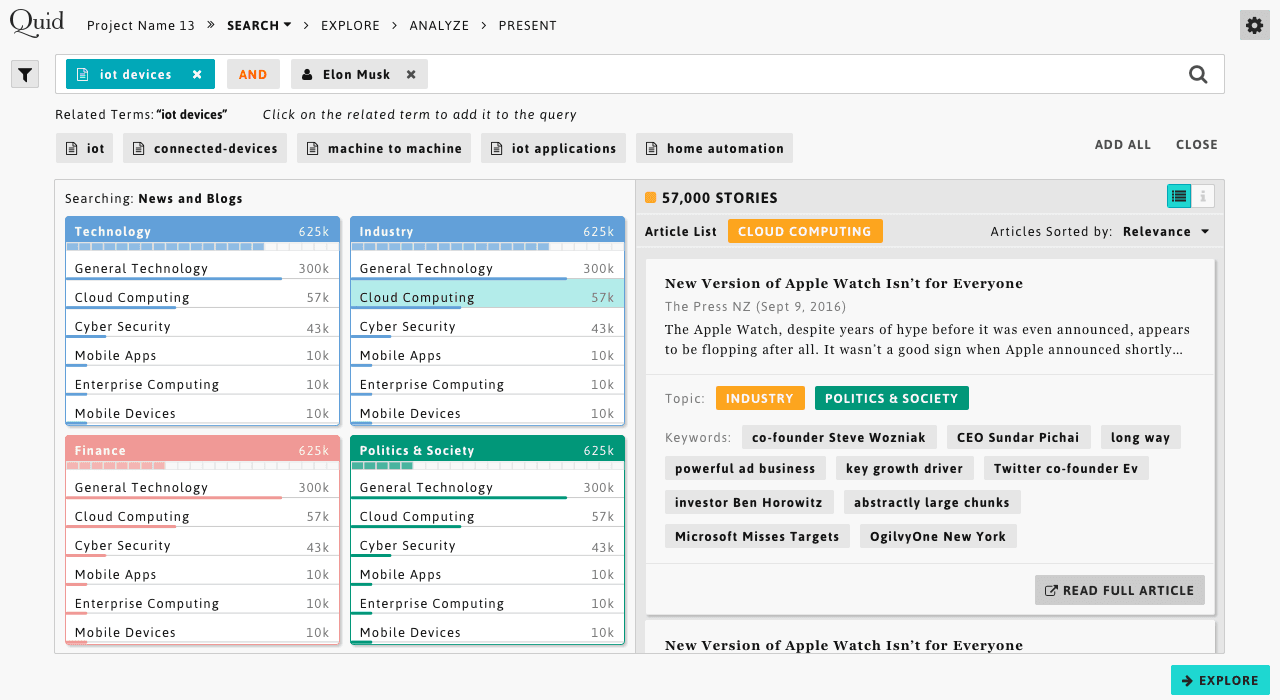Click keyword abstractly large chunks
The image size is (1280, 700).
[932, 502]
